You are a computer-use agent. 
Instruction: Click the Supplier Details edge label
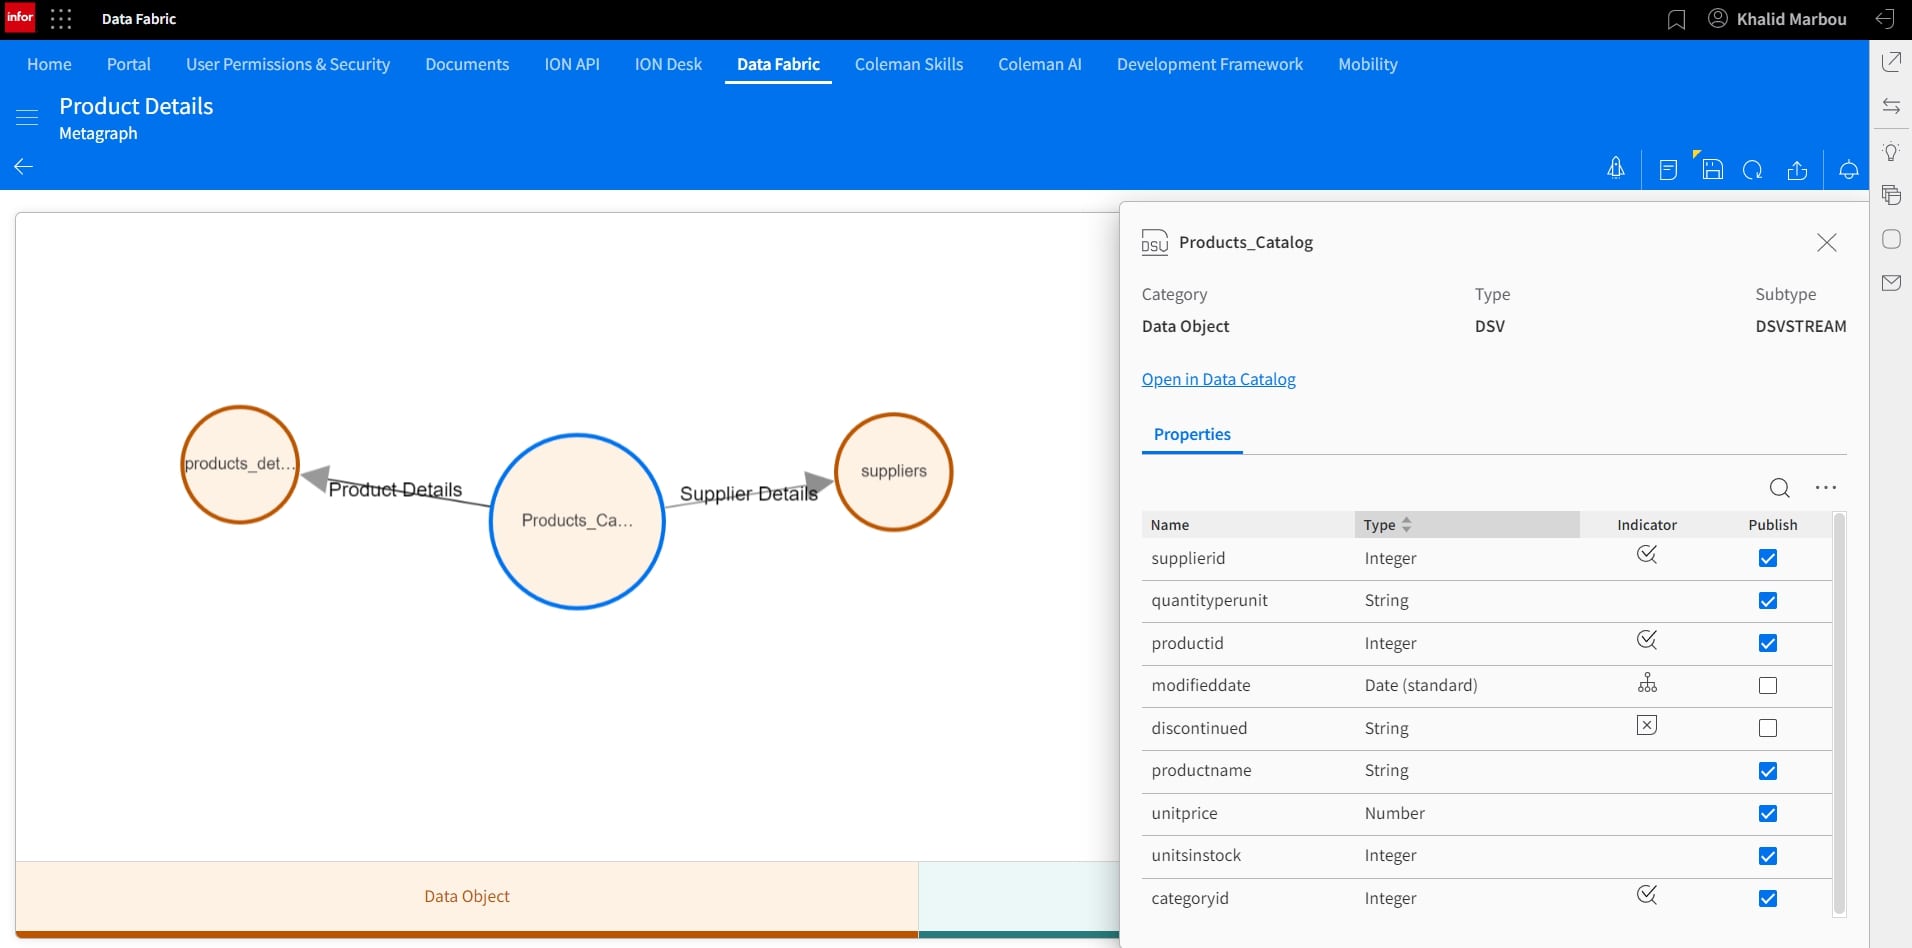coord(748,494)
